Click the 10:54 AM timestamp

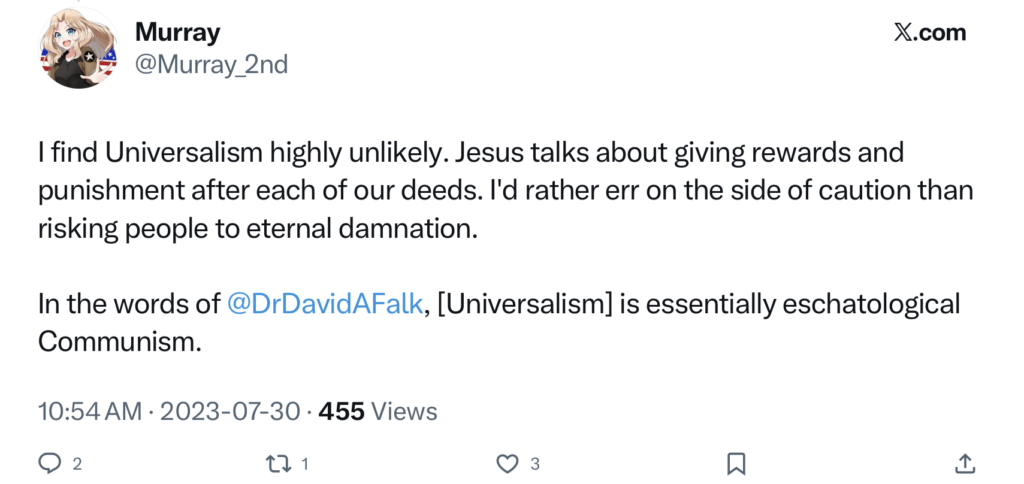pyautogui.click(x=90, y=411)
